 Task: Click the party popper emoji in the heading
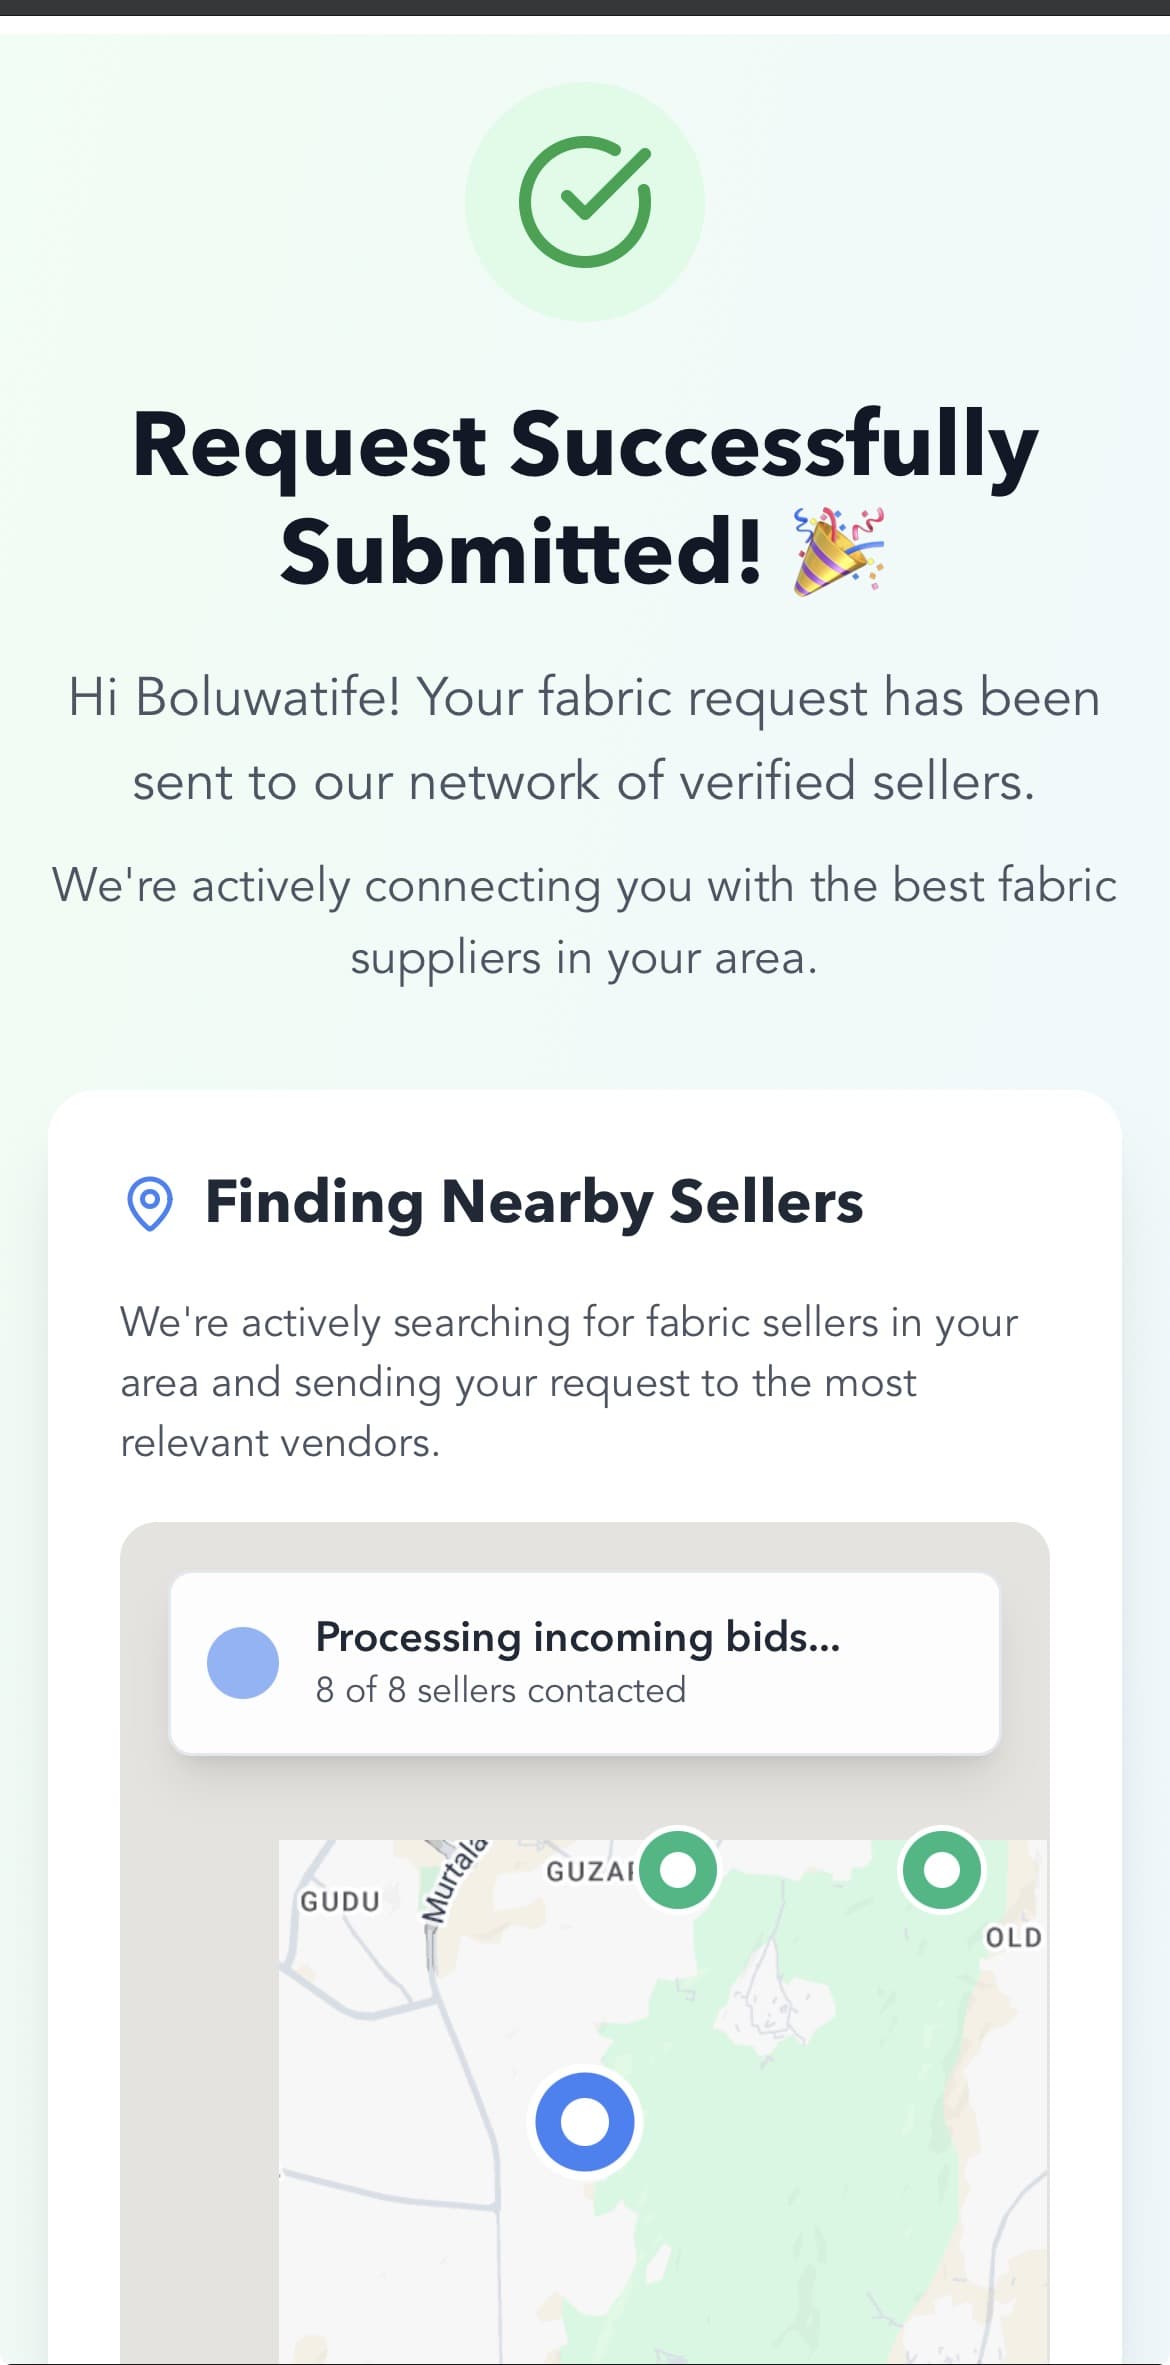point(838,552)
